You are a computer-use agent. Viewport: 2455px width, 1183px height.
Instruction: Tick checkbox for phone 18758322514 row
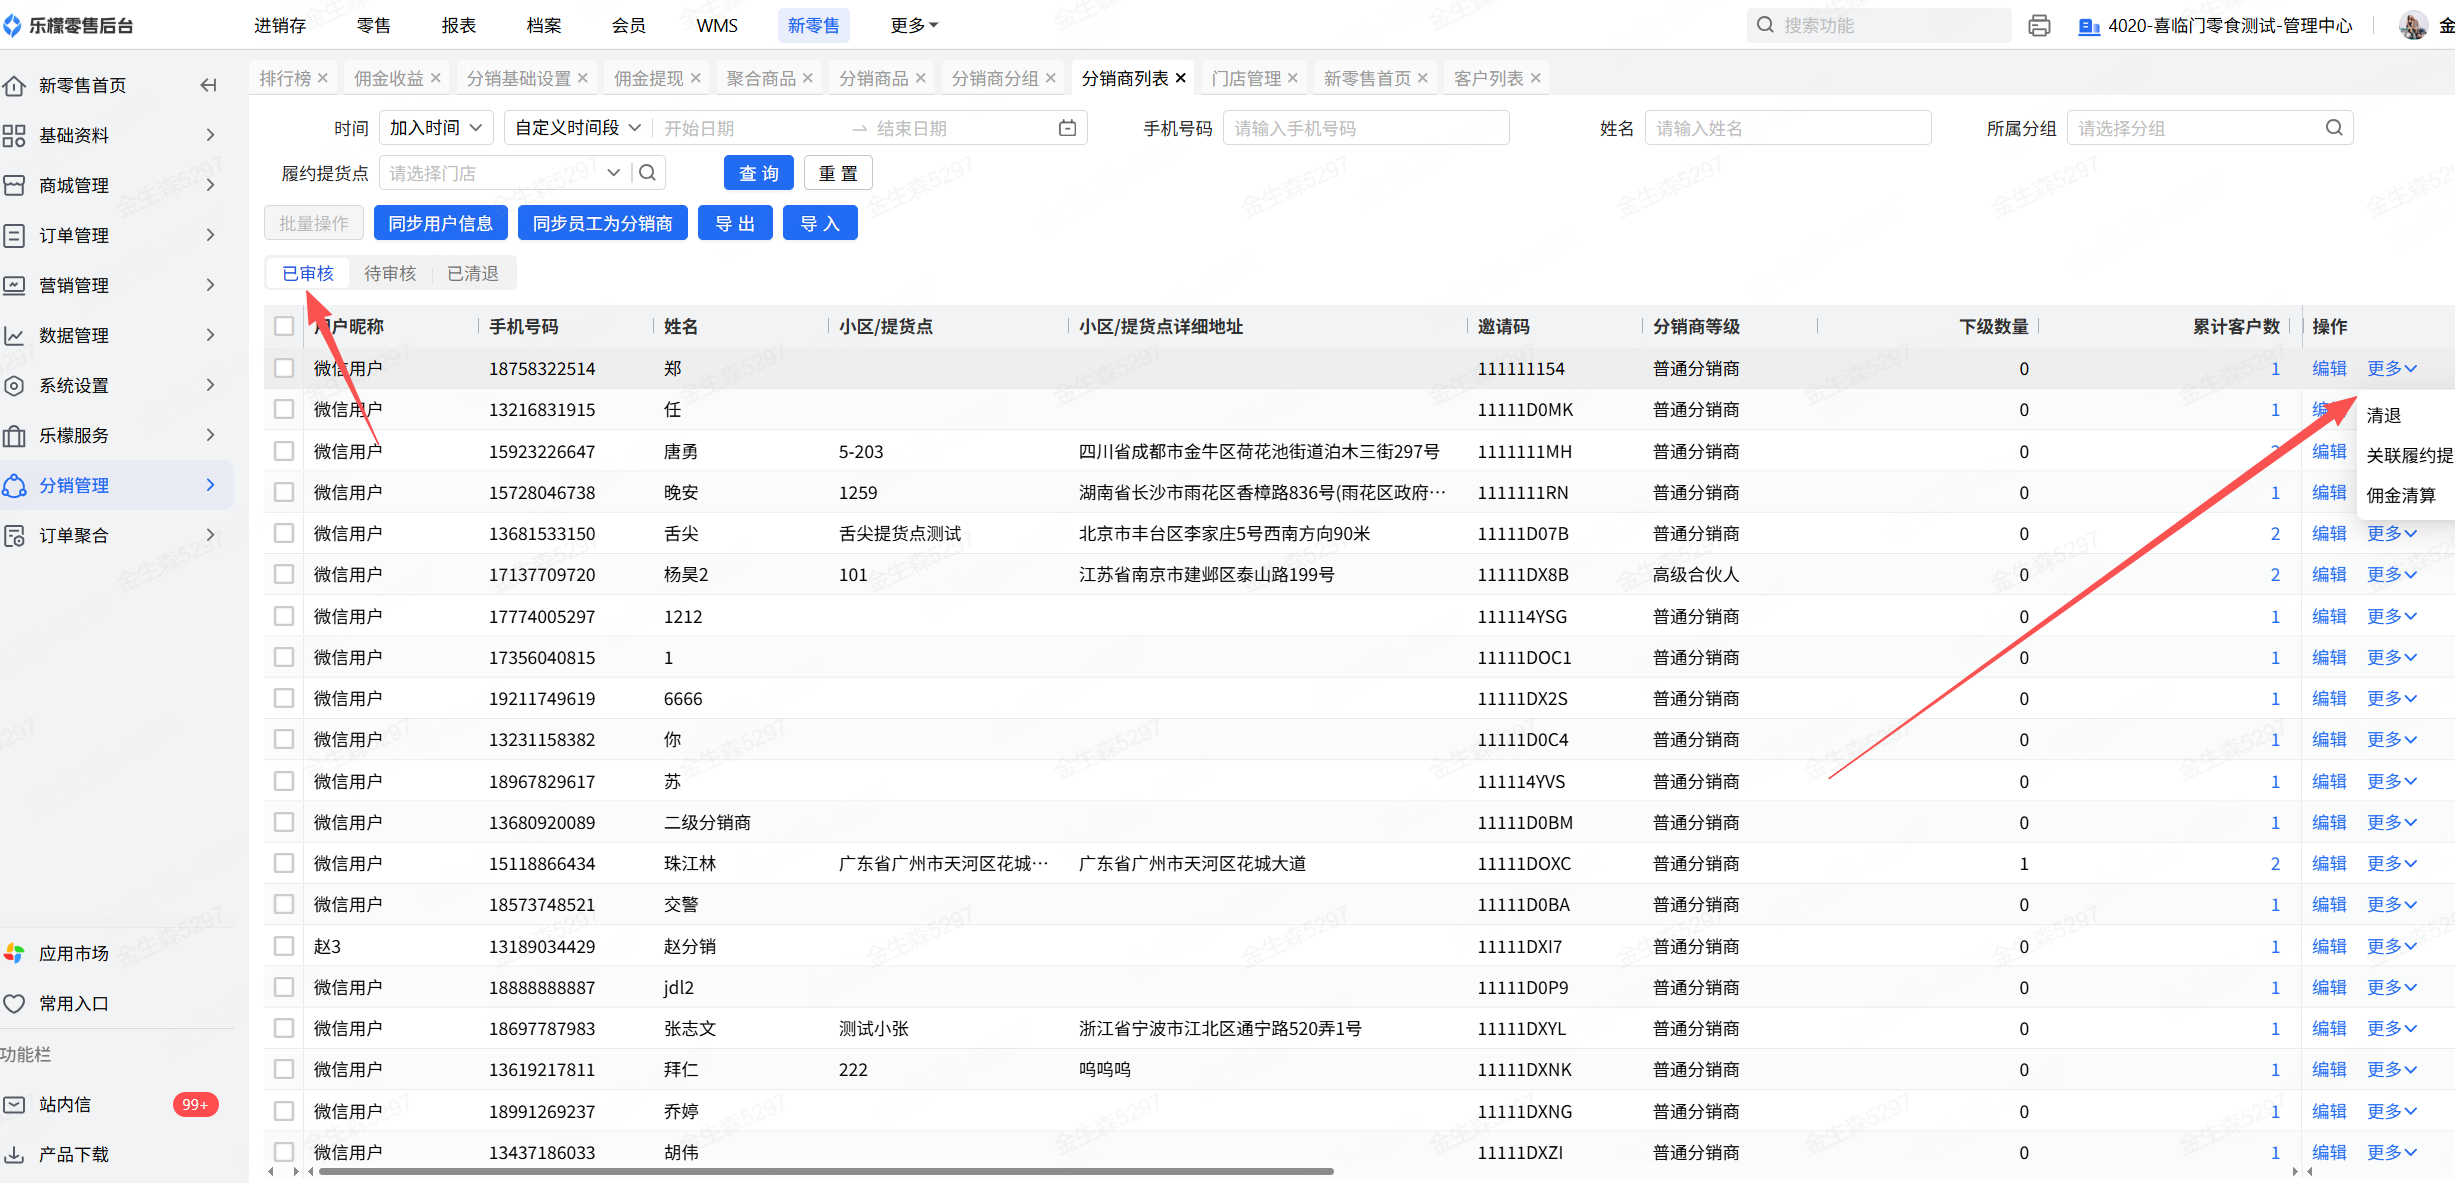point(284,368)
